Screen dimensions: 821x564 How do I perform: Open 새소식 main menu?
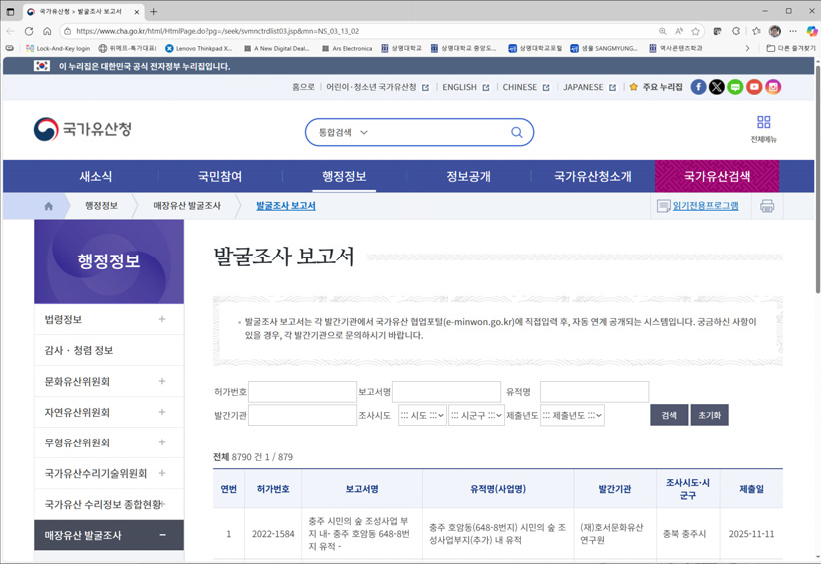(x=96, y=176)
